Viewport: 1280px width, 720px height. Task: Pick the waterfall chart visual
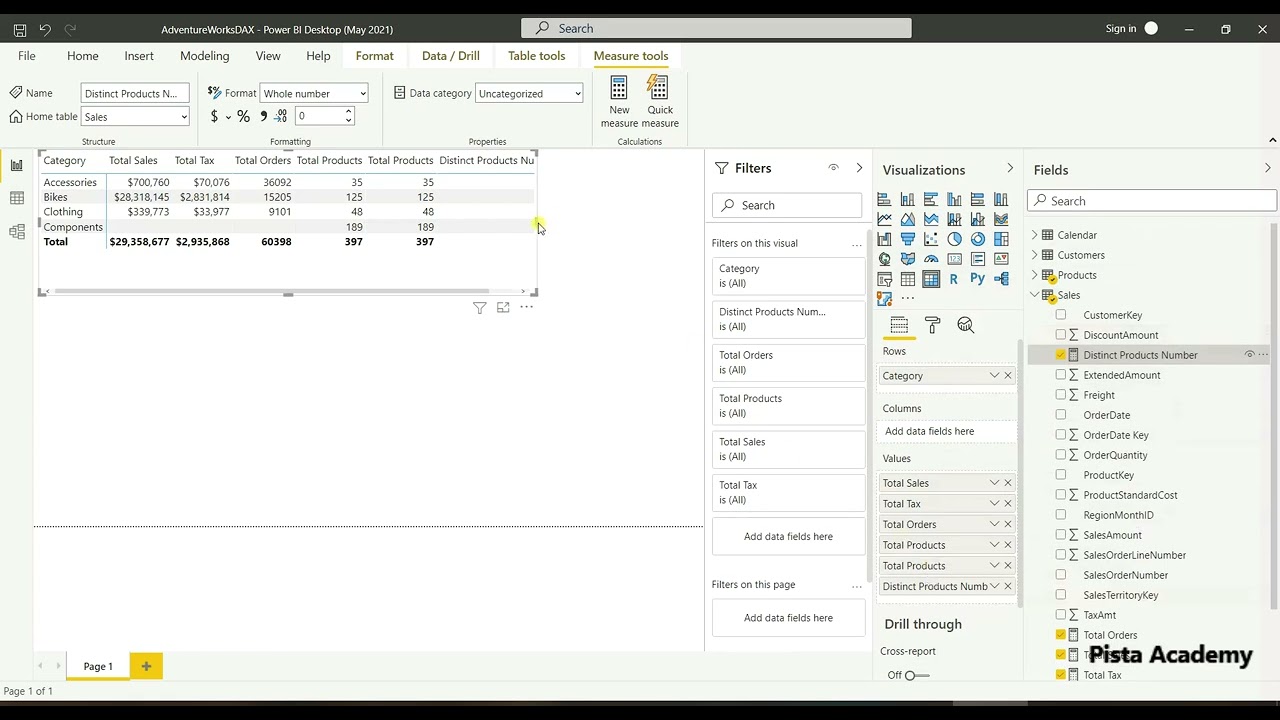coord(884,239)
